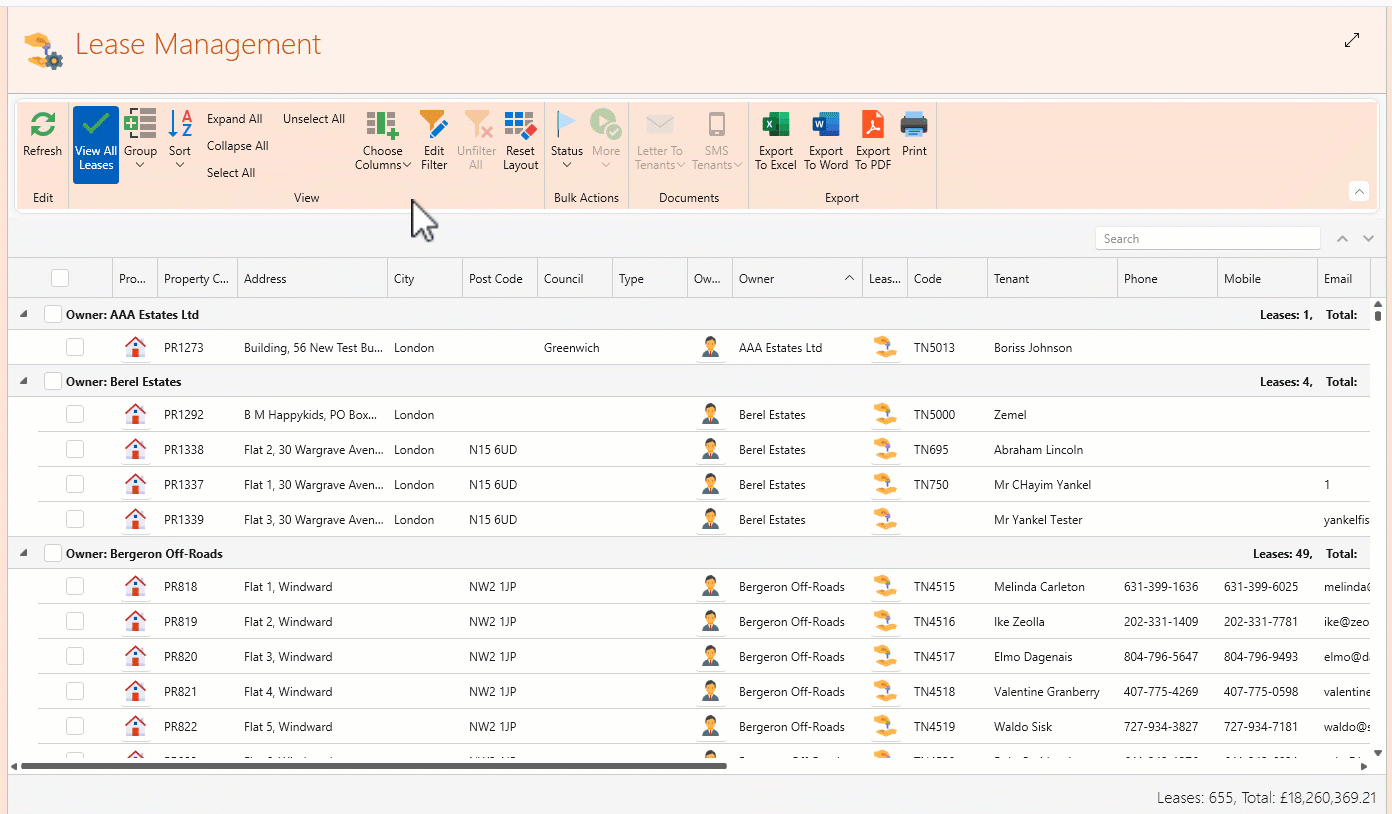Tick the checkbox on row PR1292
The width and height of the screenshot is (1392, 814).
point(75,414)
